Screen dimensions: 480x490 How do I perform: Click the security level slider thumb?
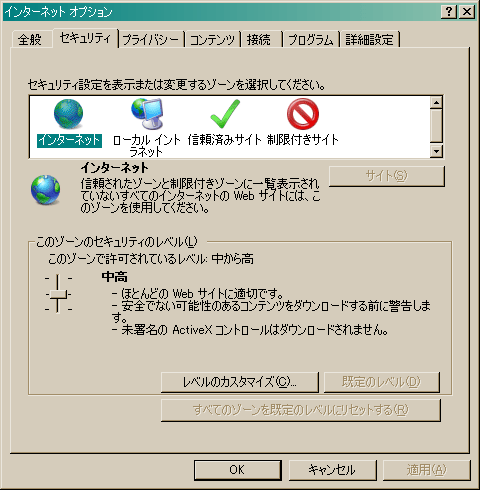coord(58,294)
